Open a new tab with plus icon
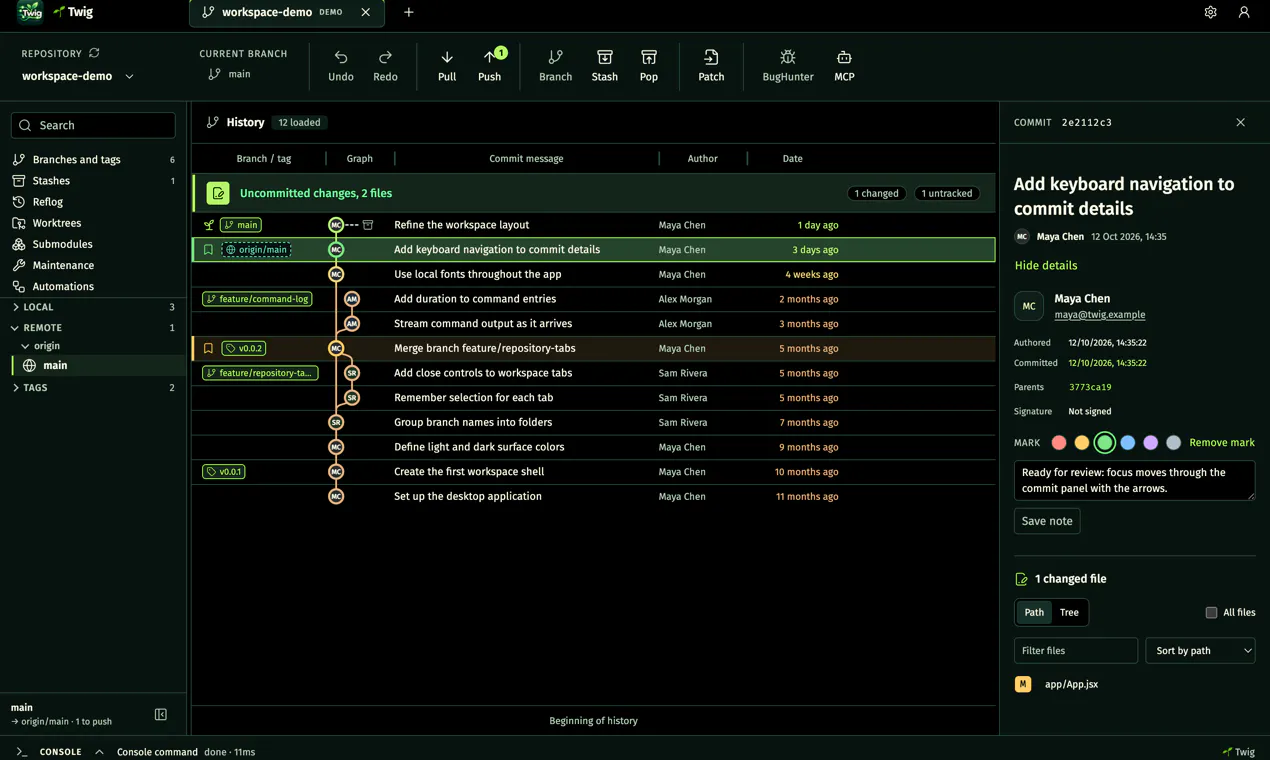1270x760 pixels. click(x=408, y=12)
